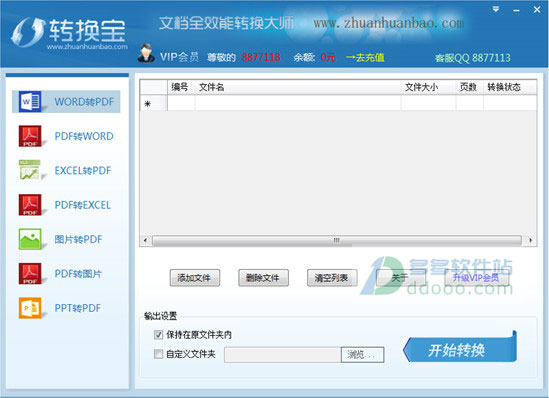Toggle the 保持在原文件夹内 checkbox

click(158, 334)
